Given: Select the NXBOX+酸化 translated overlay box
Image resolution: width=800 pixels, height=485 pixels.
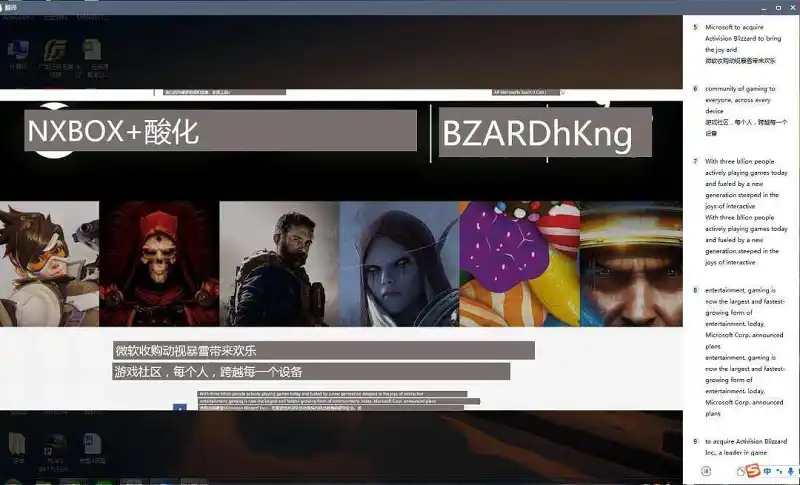Looking at the screenshot, I should coord(220,131).
